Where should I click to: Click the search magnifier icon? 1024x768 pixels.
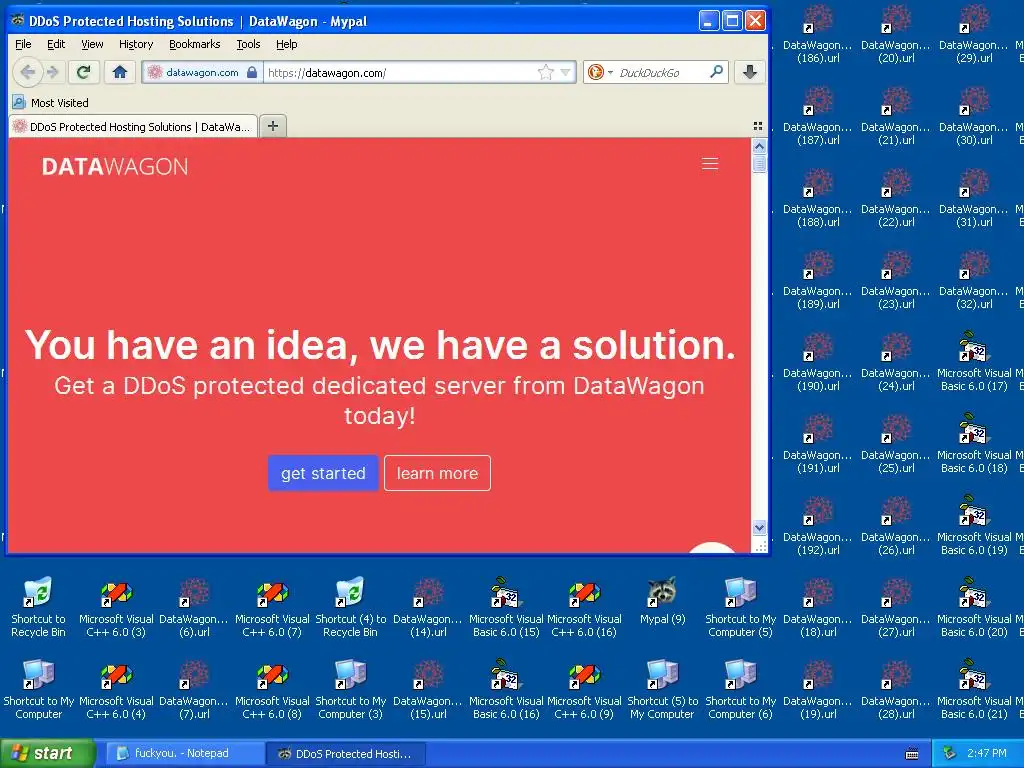(716, 72)
